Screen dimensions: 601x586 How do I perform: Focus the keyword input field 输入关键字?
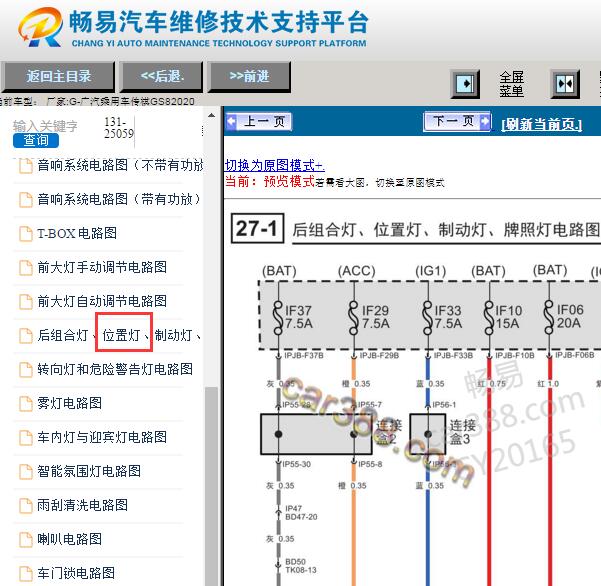point(45,126)
